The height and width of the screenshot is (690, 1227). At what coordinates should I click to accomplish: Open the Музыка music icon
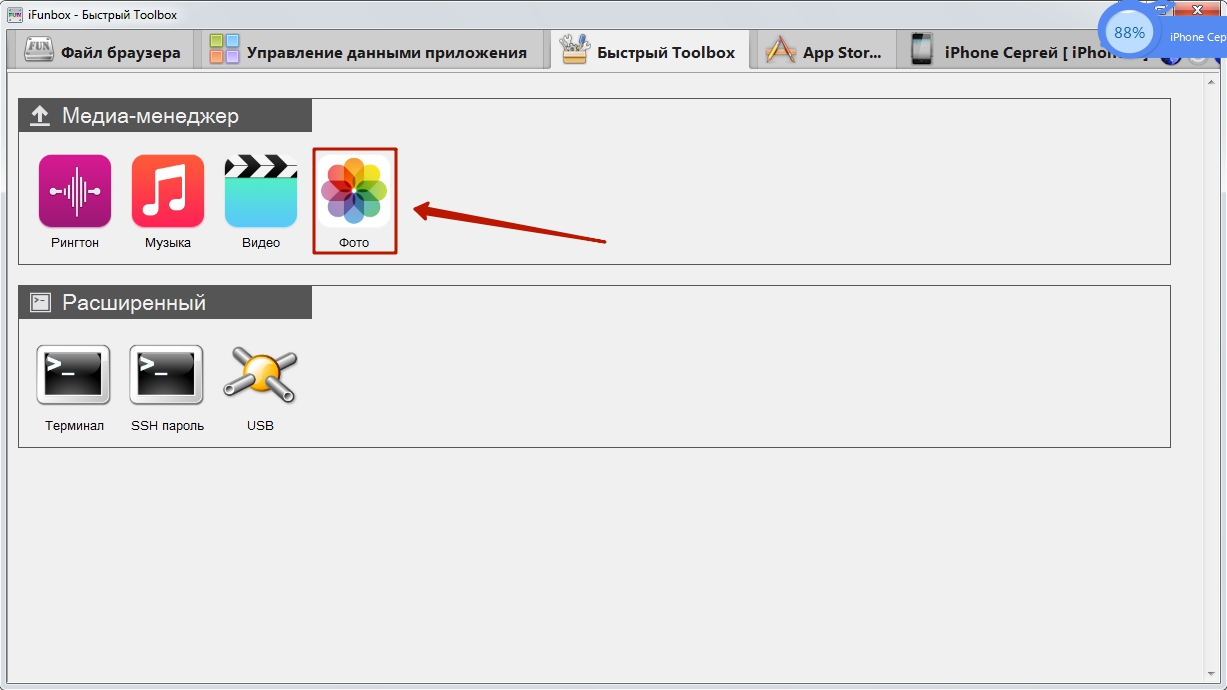click(x=168, y=191)
